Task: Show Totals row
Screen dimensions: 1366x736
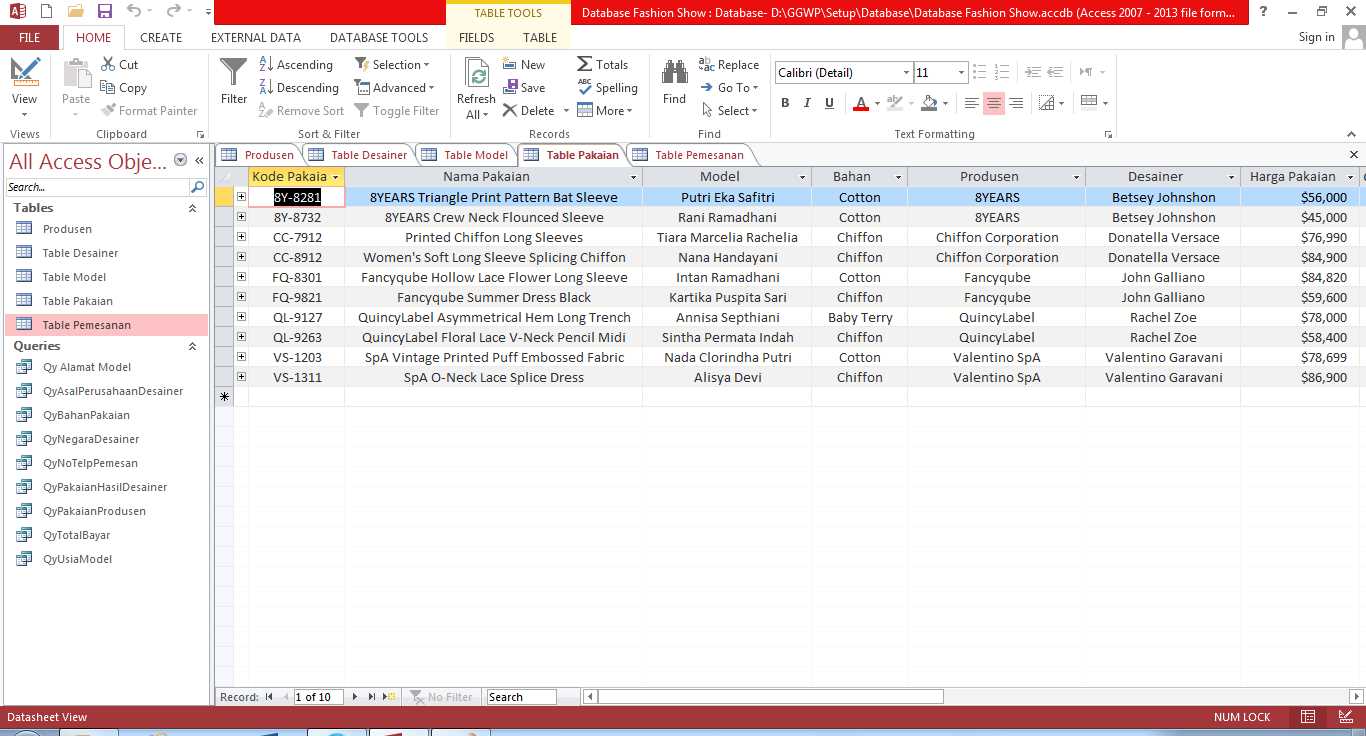Action: point(603,64)
